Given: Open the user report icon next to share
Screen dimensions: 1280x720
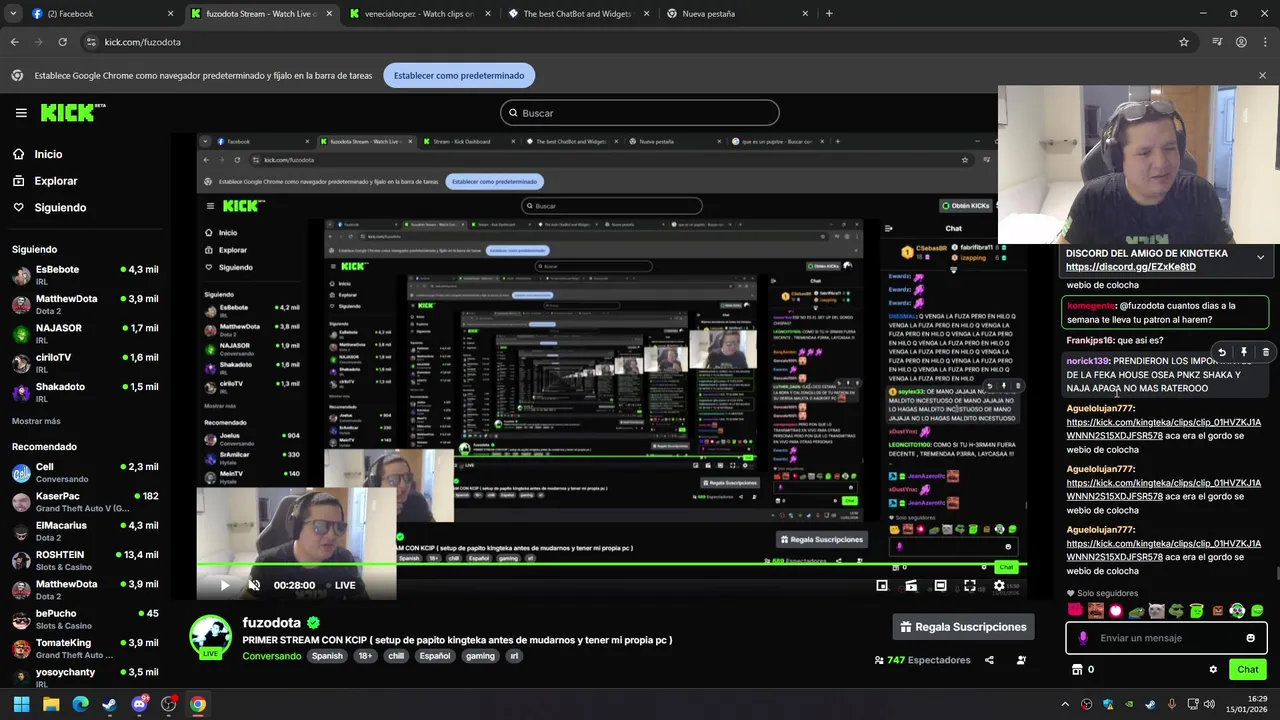Looking at the screenshot, I should [x=1021, y=660].
